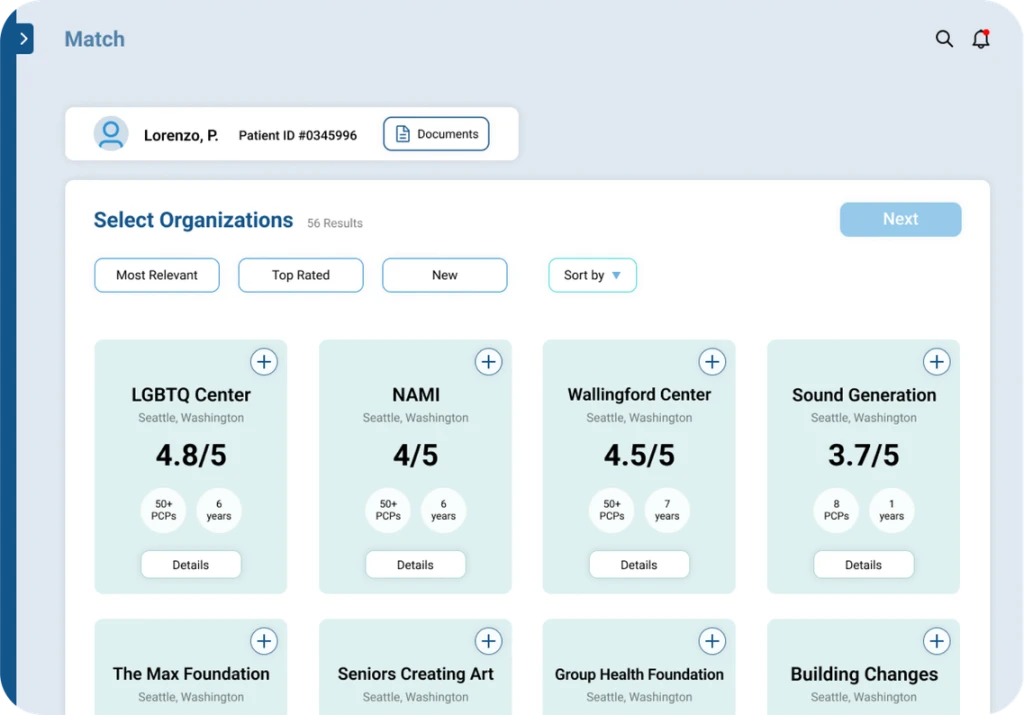The height and width of the screenshot is (715, 1024).
Task: Click the Select Organizations heading
Action: pyautogui.click(x=193, y=220)
